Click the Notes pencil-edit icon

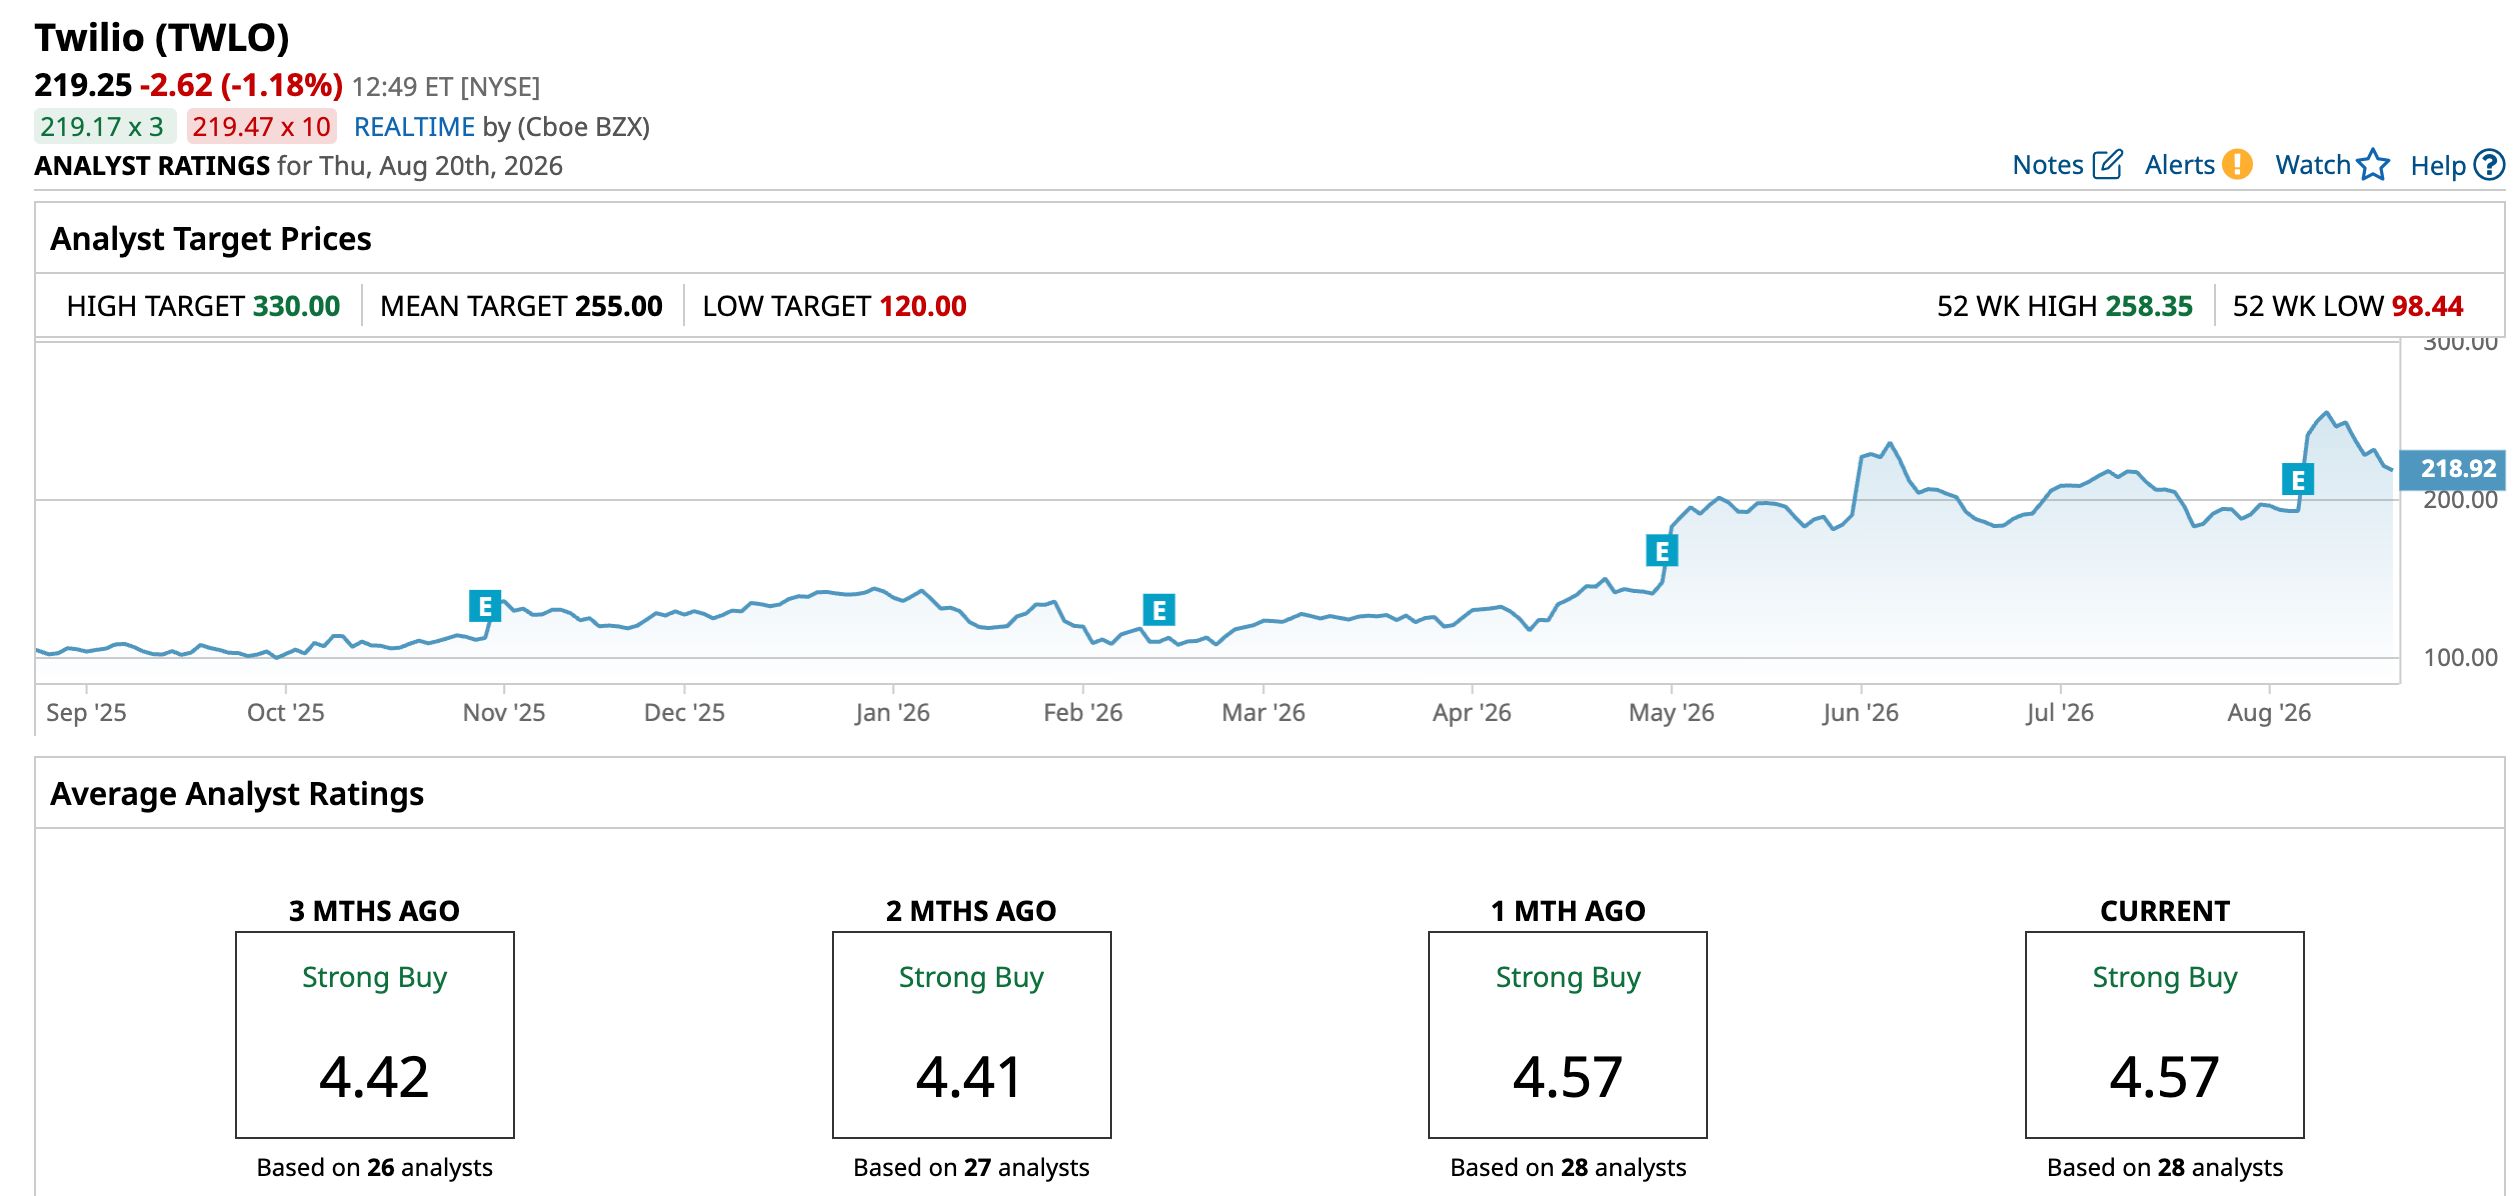coord(2107,165)
